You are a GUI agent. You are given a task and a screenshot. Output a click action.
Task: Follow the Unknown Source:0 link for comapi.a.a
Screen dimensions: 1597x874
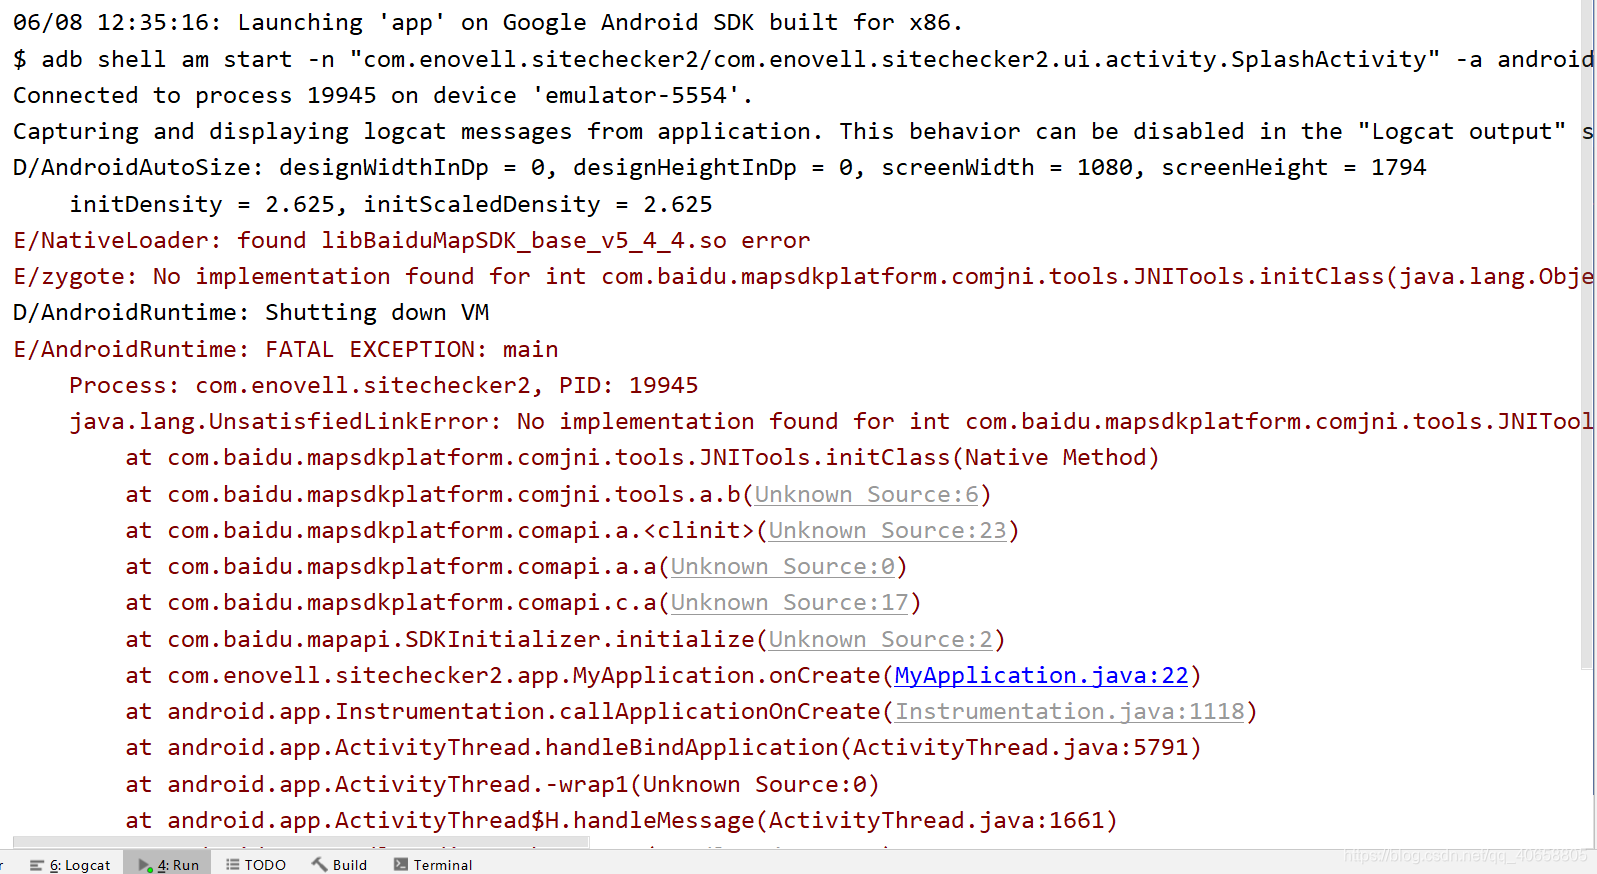(783, 567)
